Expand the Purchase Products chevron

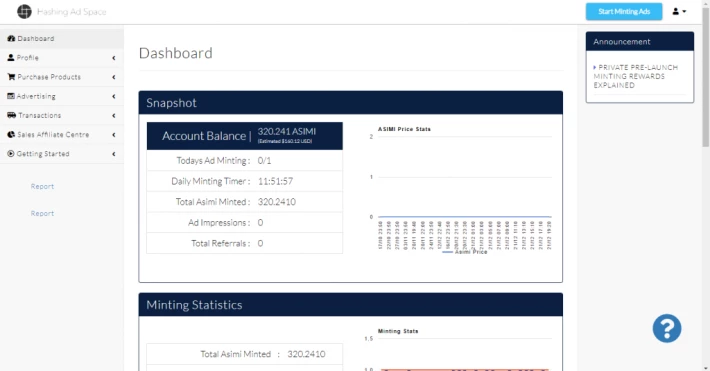pos(114,77)
